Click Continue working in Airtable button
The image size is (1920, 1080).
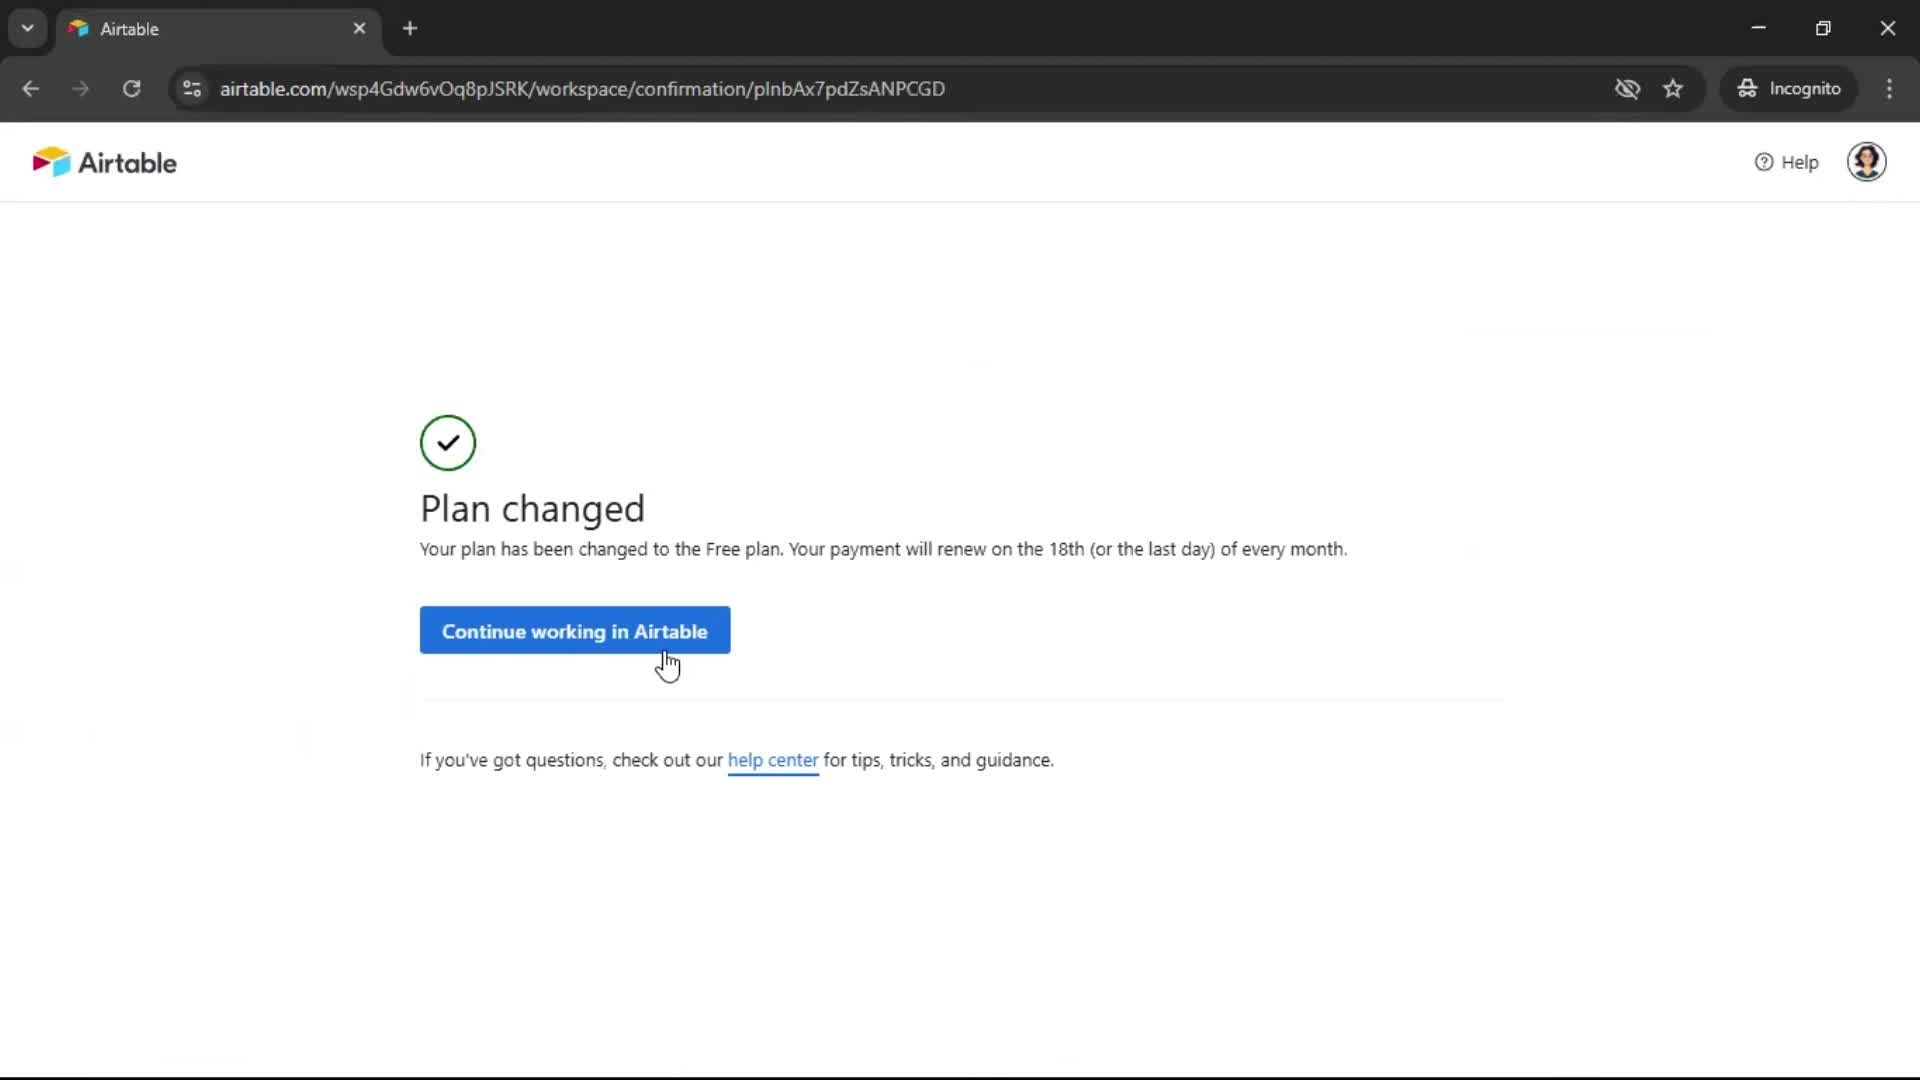575,631
